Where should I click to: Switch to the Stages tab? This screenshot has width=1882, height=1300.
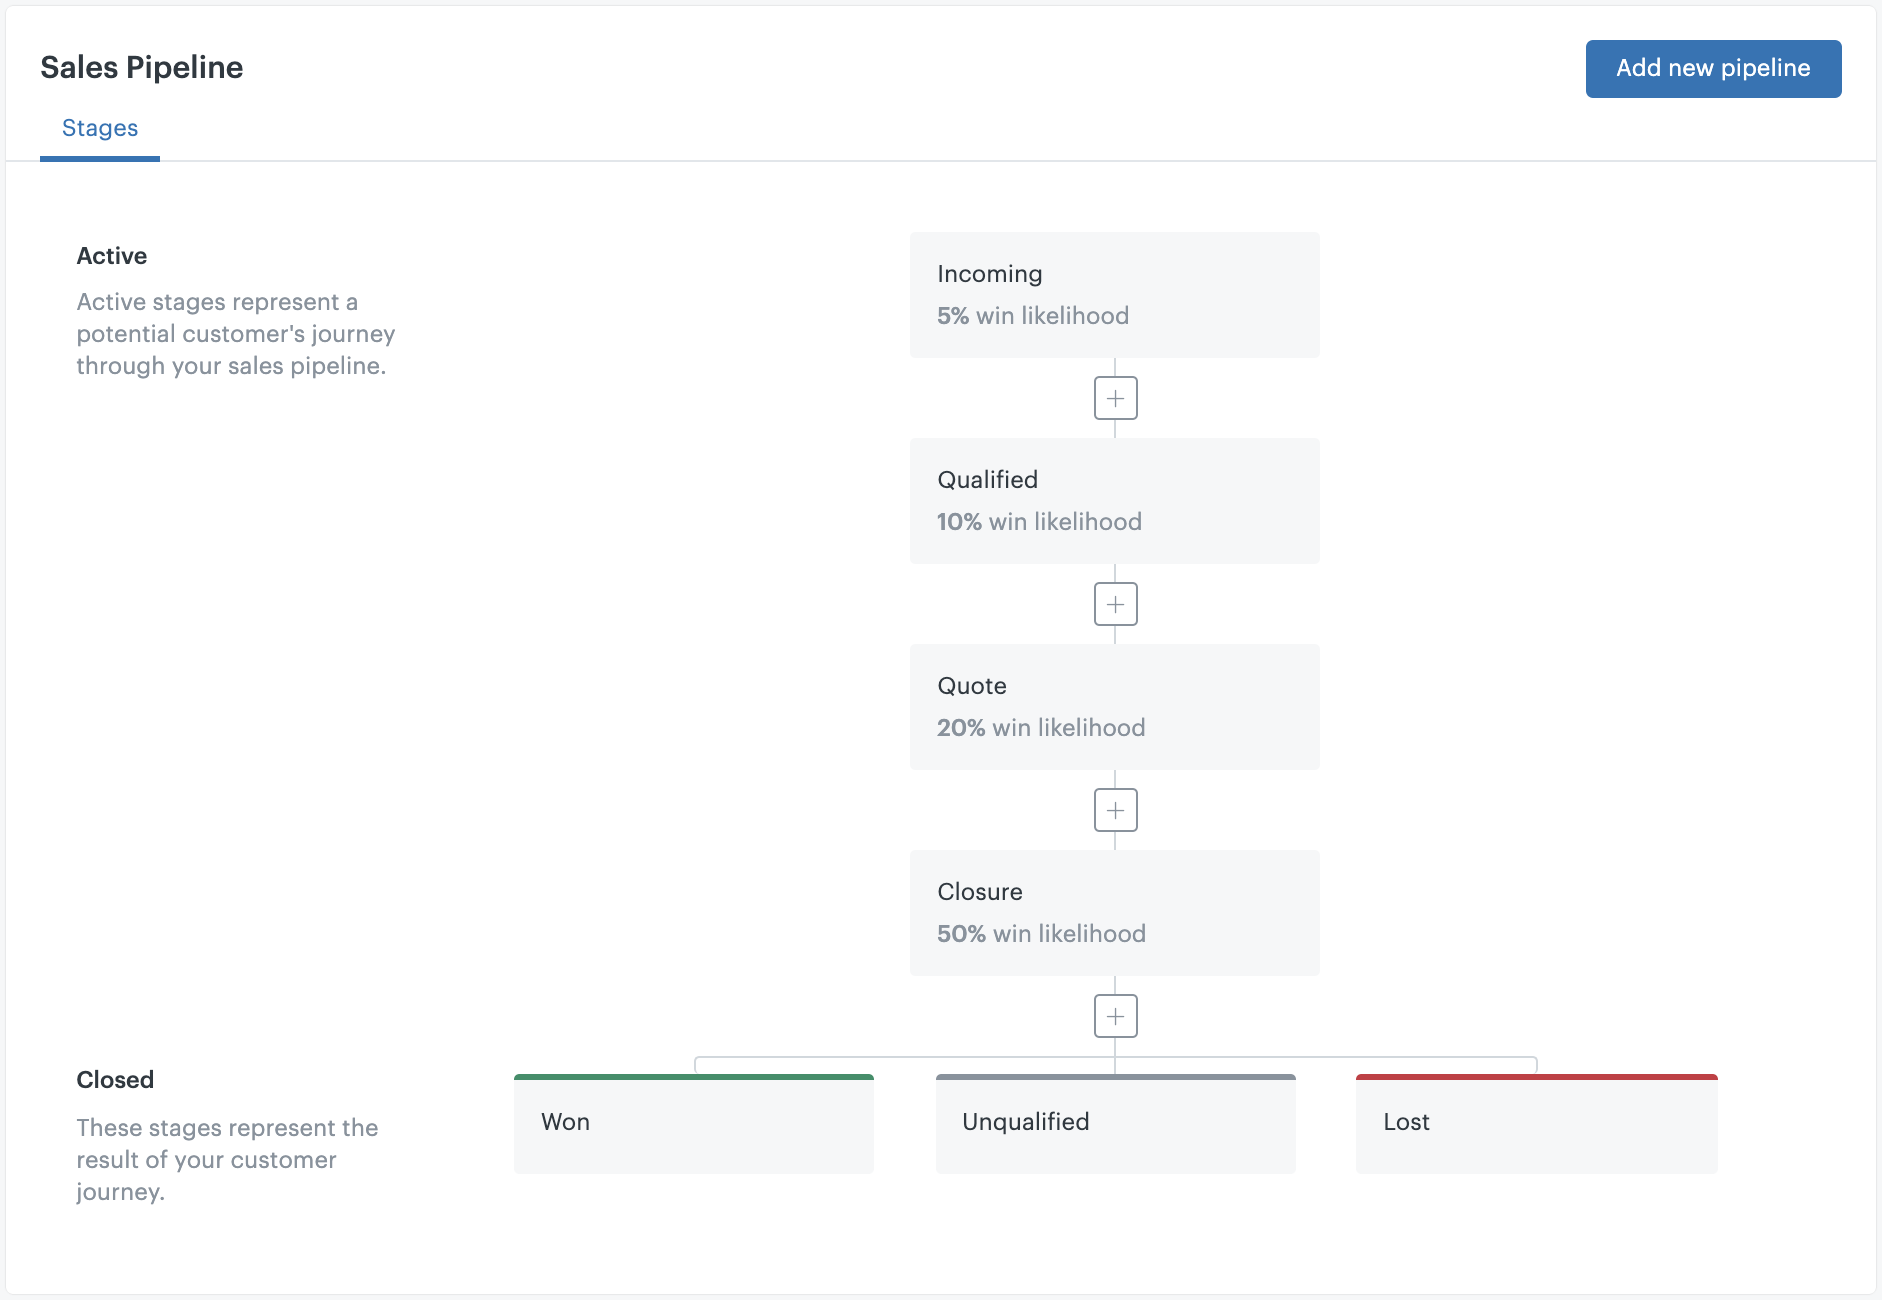100,128
